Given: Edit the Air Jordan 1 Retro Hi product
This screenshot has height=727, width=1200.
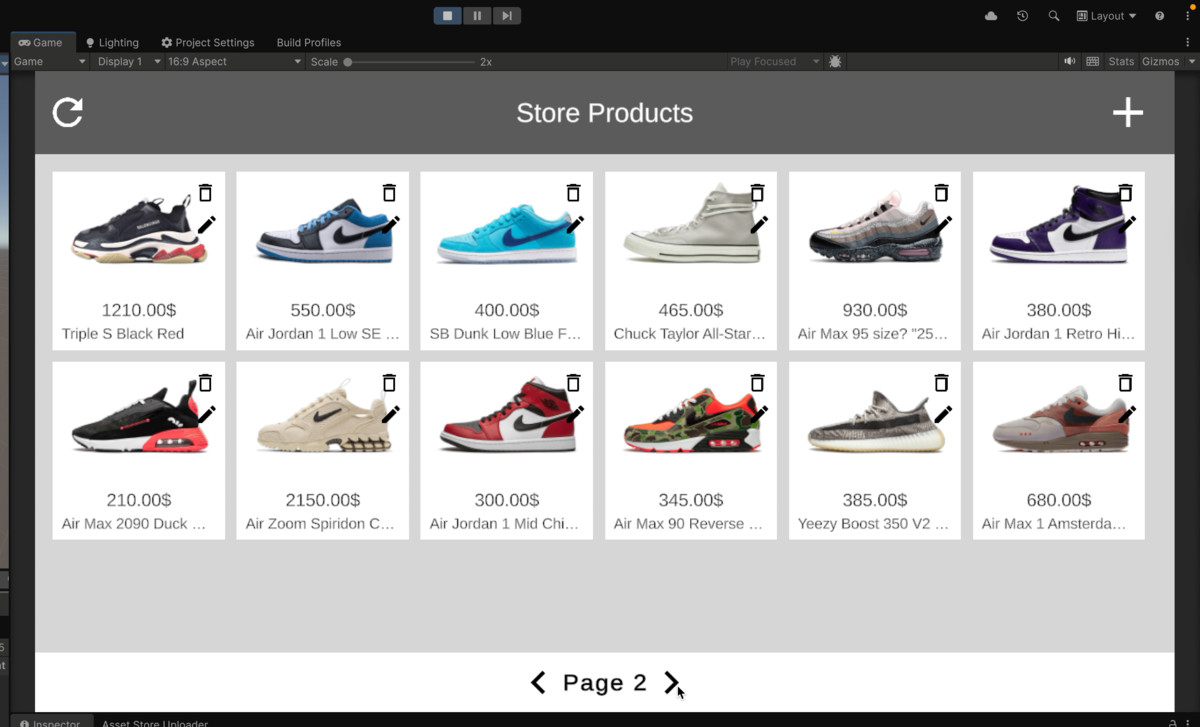Looking at the screenshot, I should click(x=1126, y=225).
